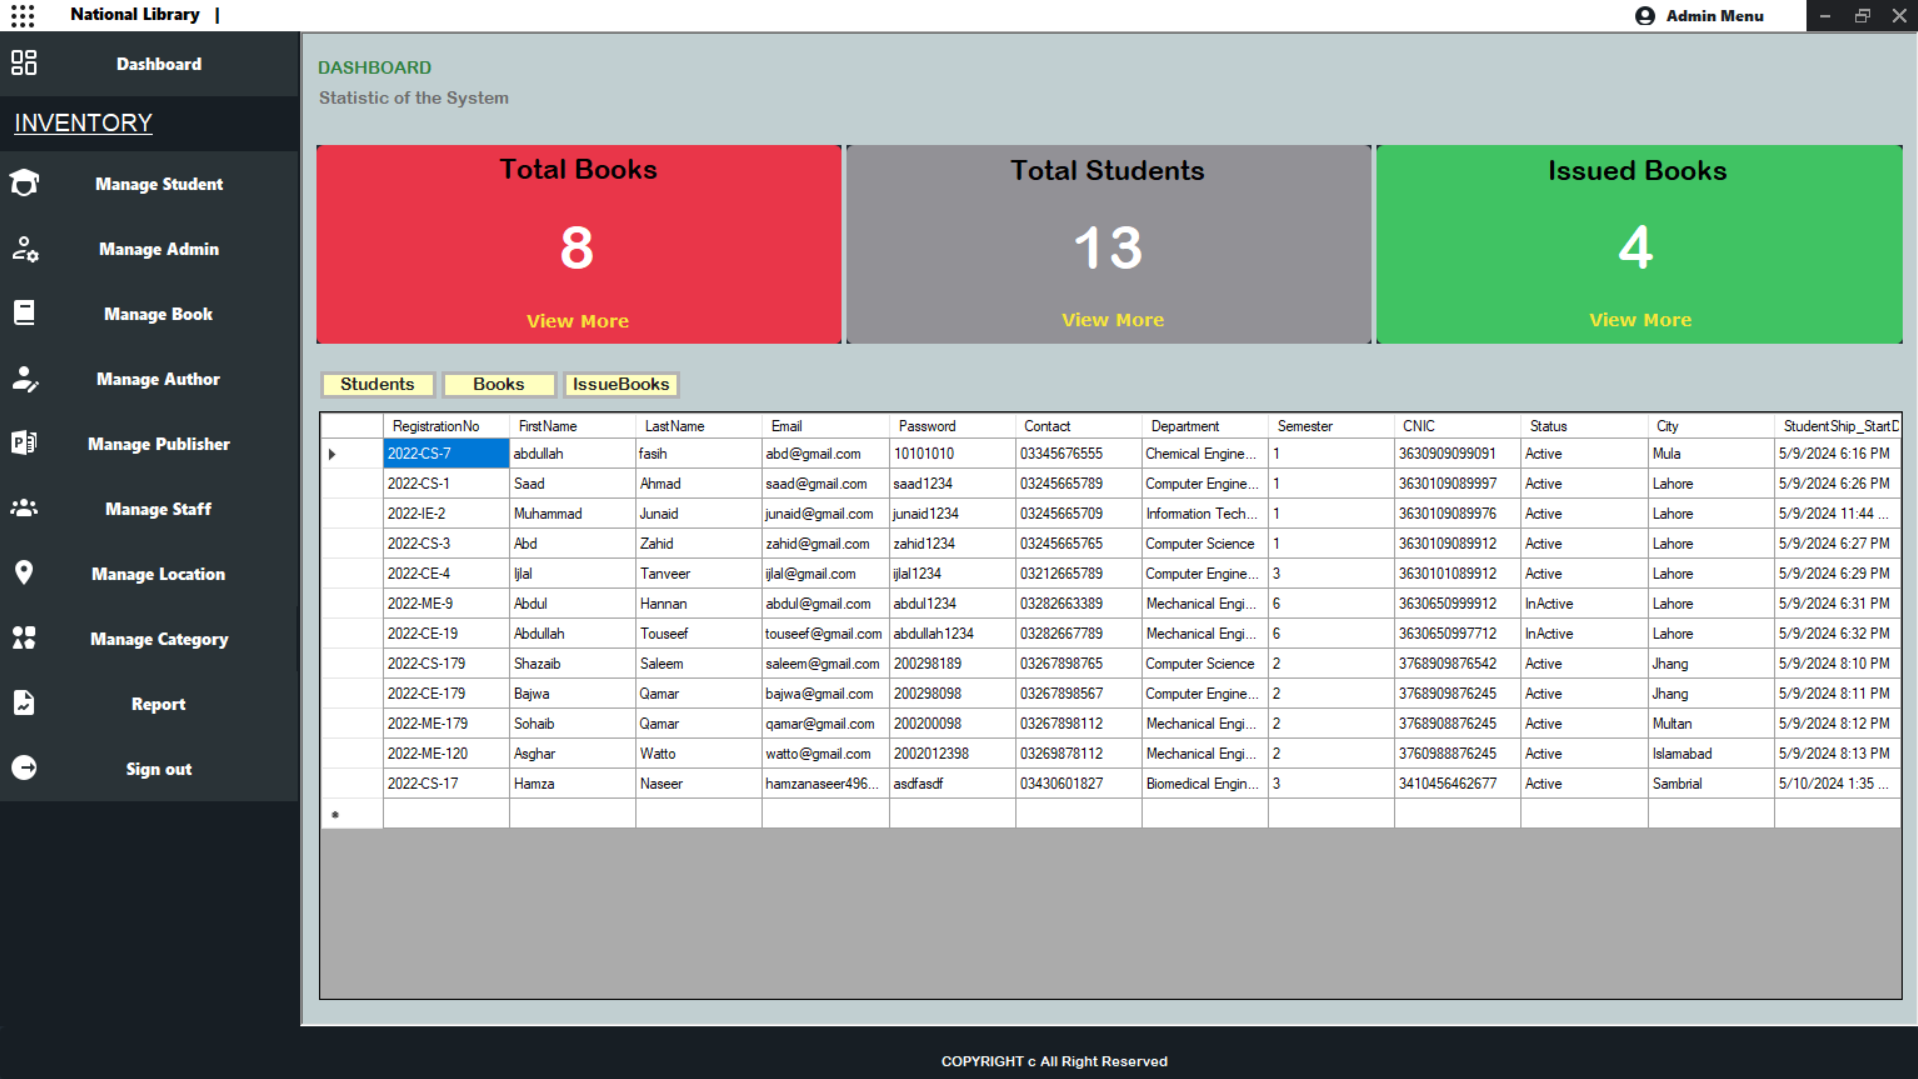
Task: Click View More on Total Students card
Action: [x=1111, y=319]
